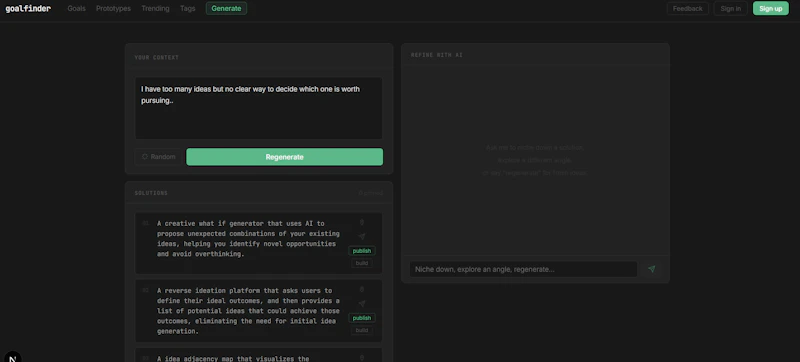Click the Feedback button
This screenshot has height=362, width=800.
point(687,8)
